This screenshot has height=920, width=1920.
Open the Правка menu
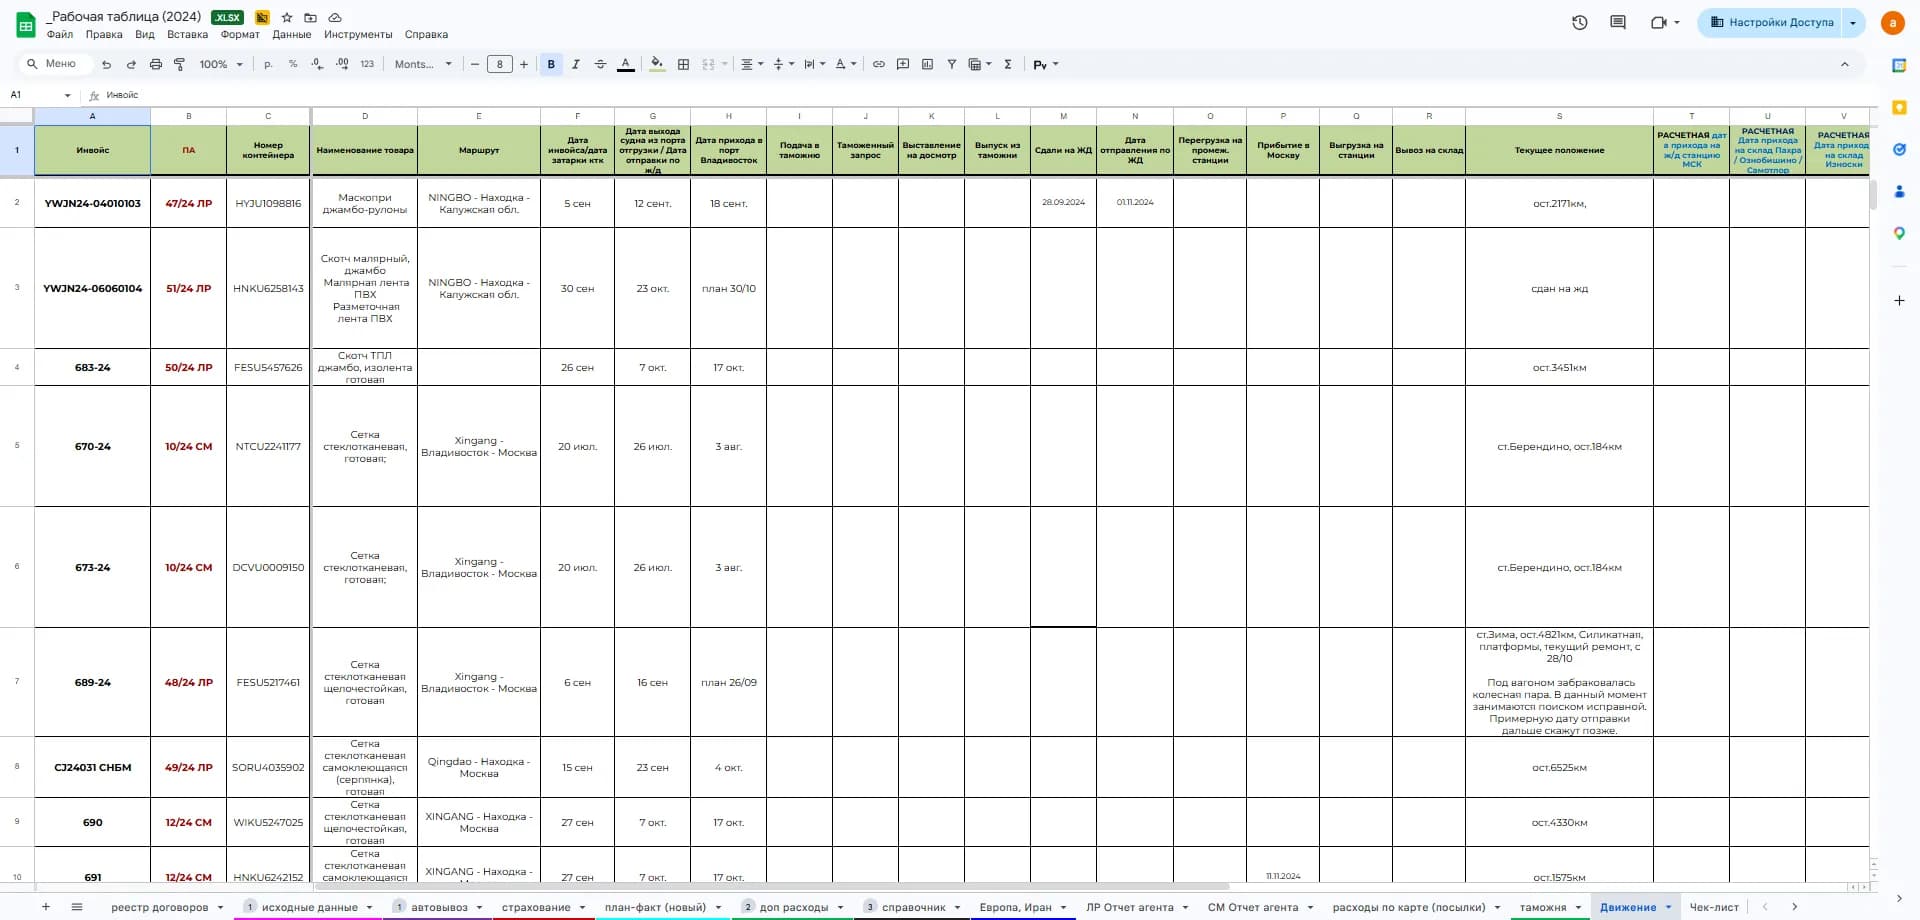104,34
